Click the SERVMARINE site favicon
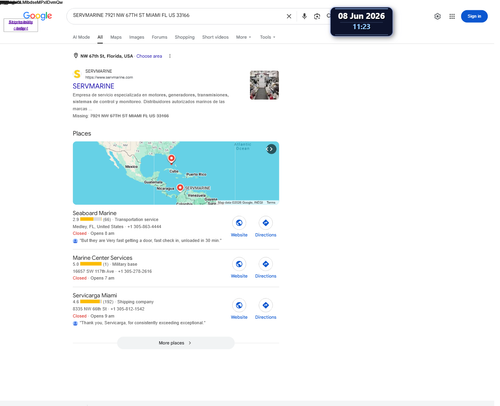The image size is (500, 406). click(77, 74)
